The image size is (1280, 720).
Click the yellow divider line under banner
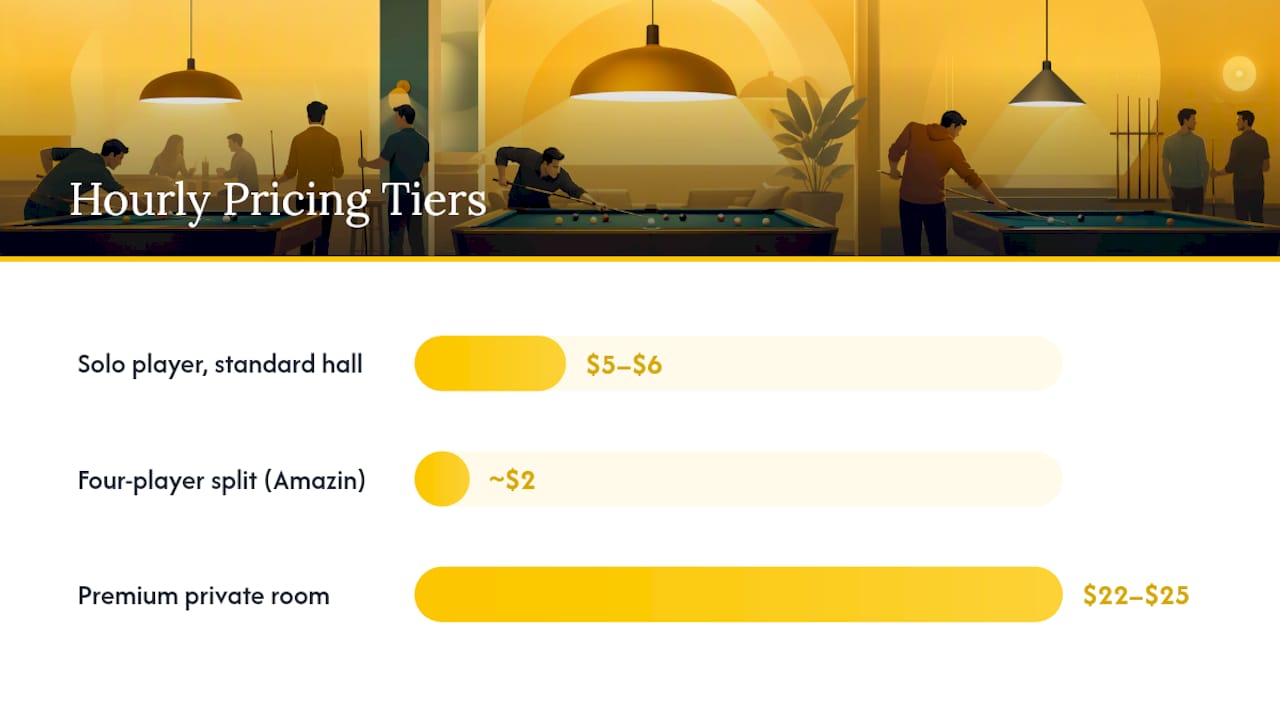click(x=640, y=259)
